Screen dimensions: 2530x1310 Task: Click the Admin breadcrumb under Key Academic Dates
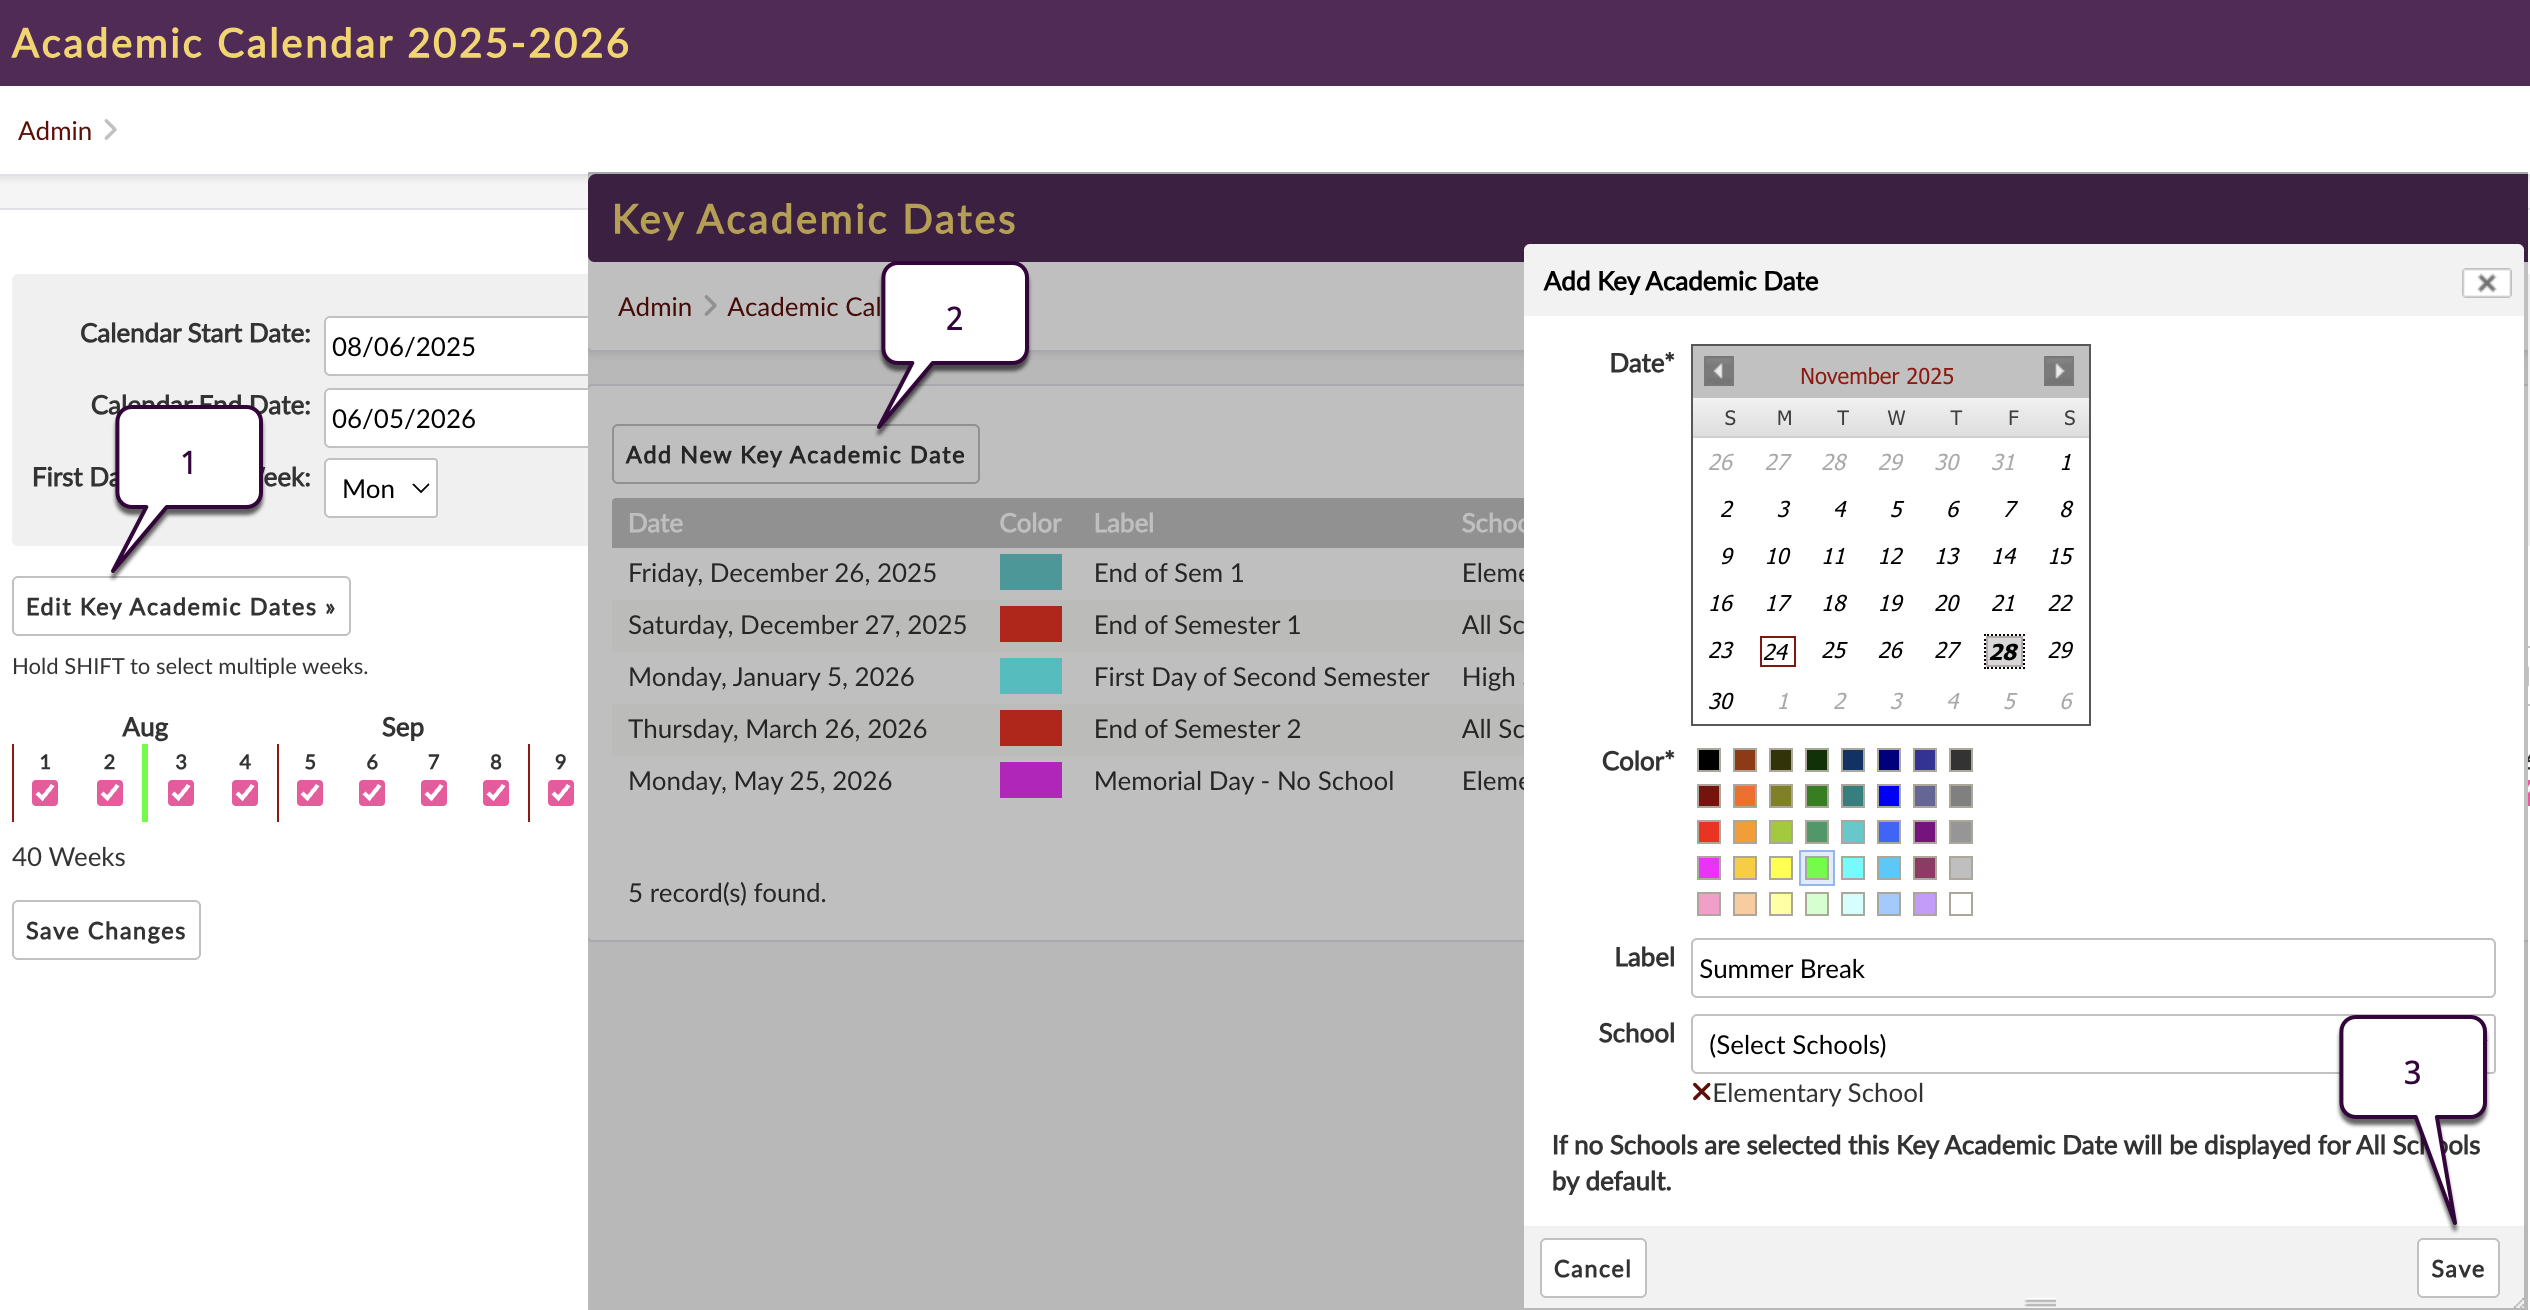[x=654, y=307]
